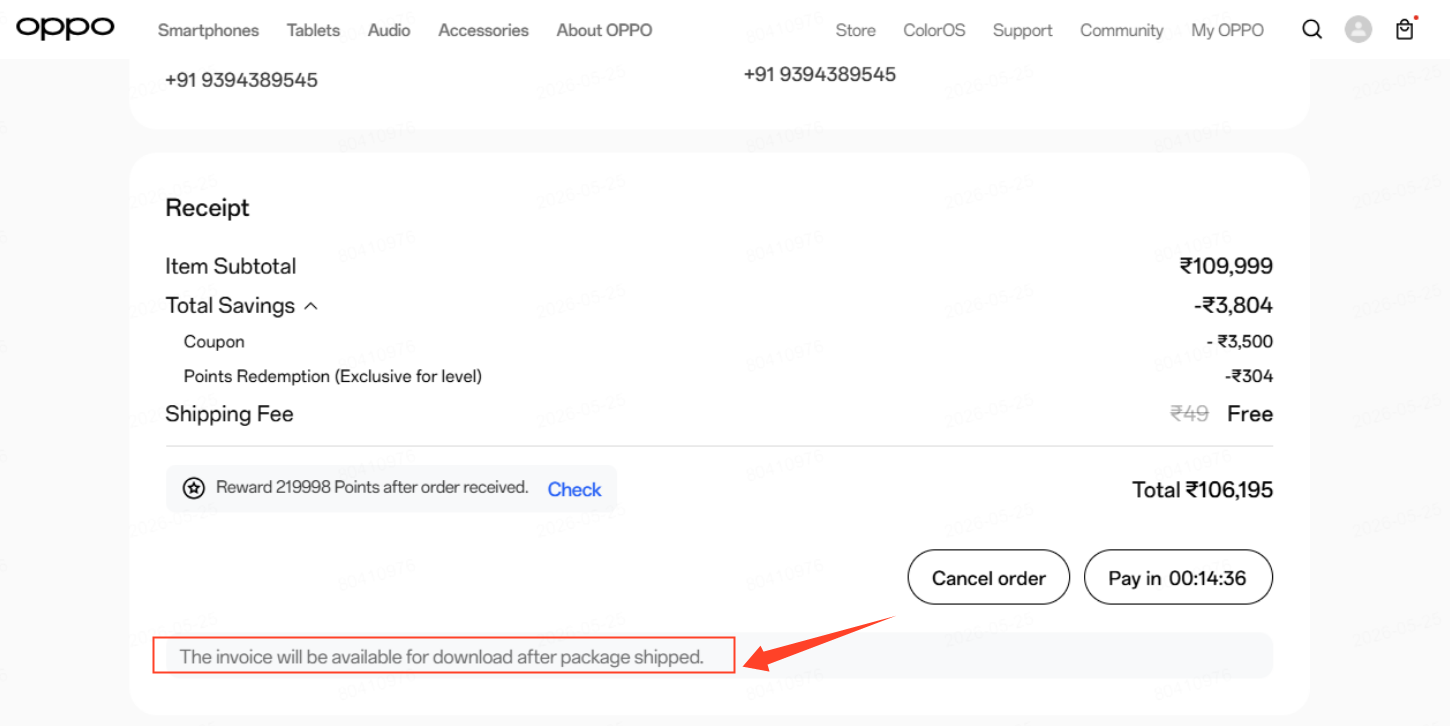Open the About OPPO menu
The width and height of the screenshot is (1450, 726).
604,30
